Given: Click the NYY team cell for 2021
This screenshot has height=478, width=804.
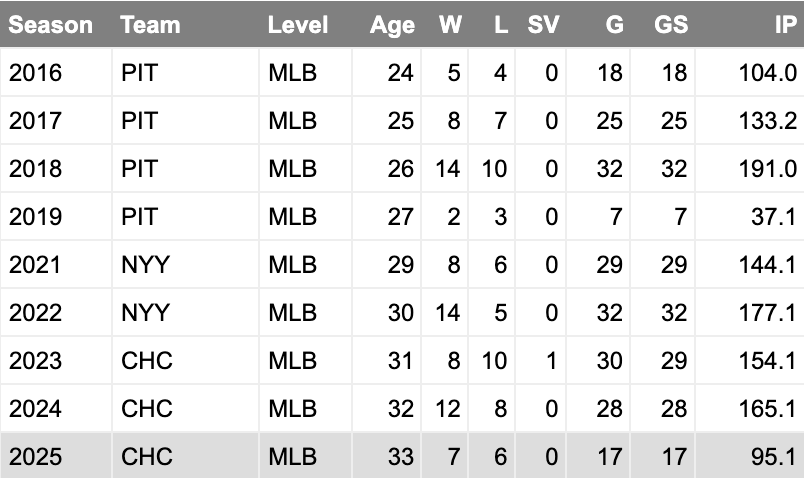Looking at the screenshot, I should tap(186, 265).
